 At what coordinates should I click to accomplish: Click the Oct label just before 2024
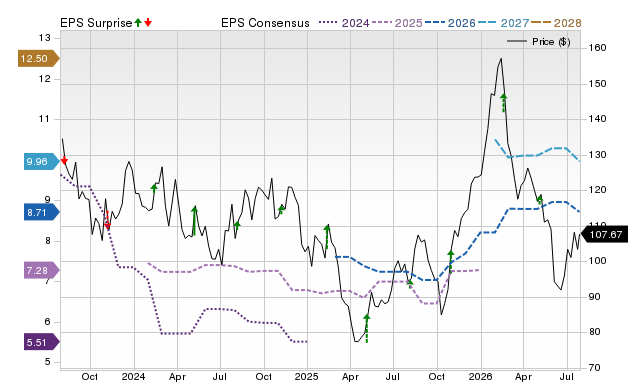coord(89,376)
